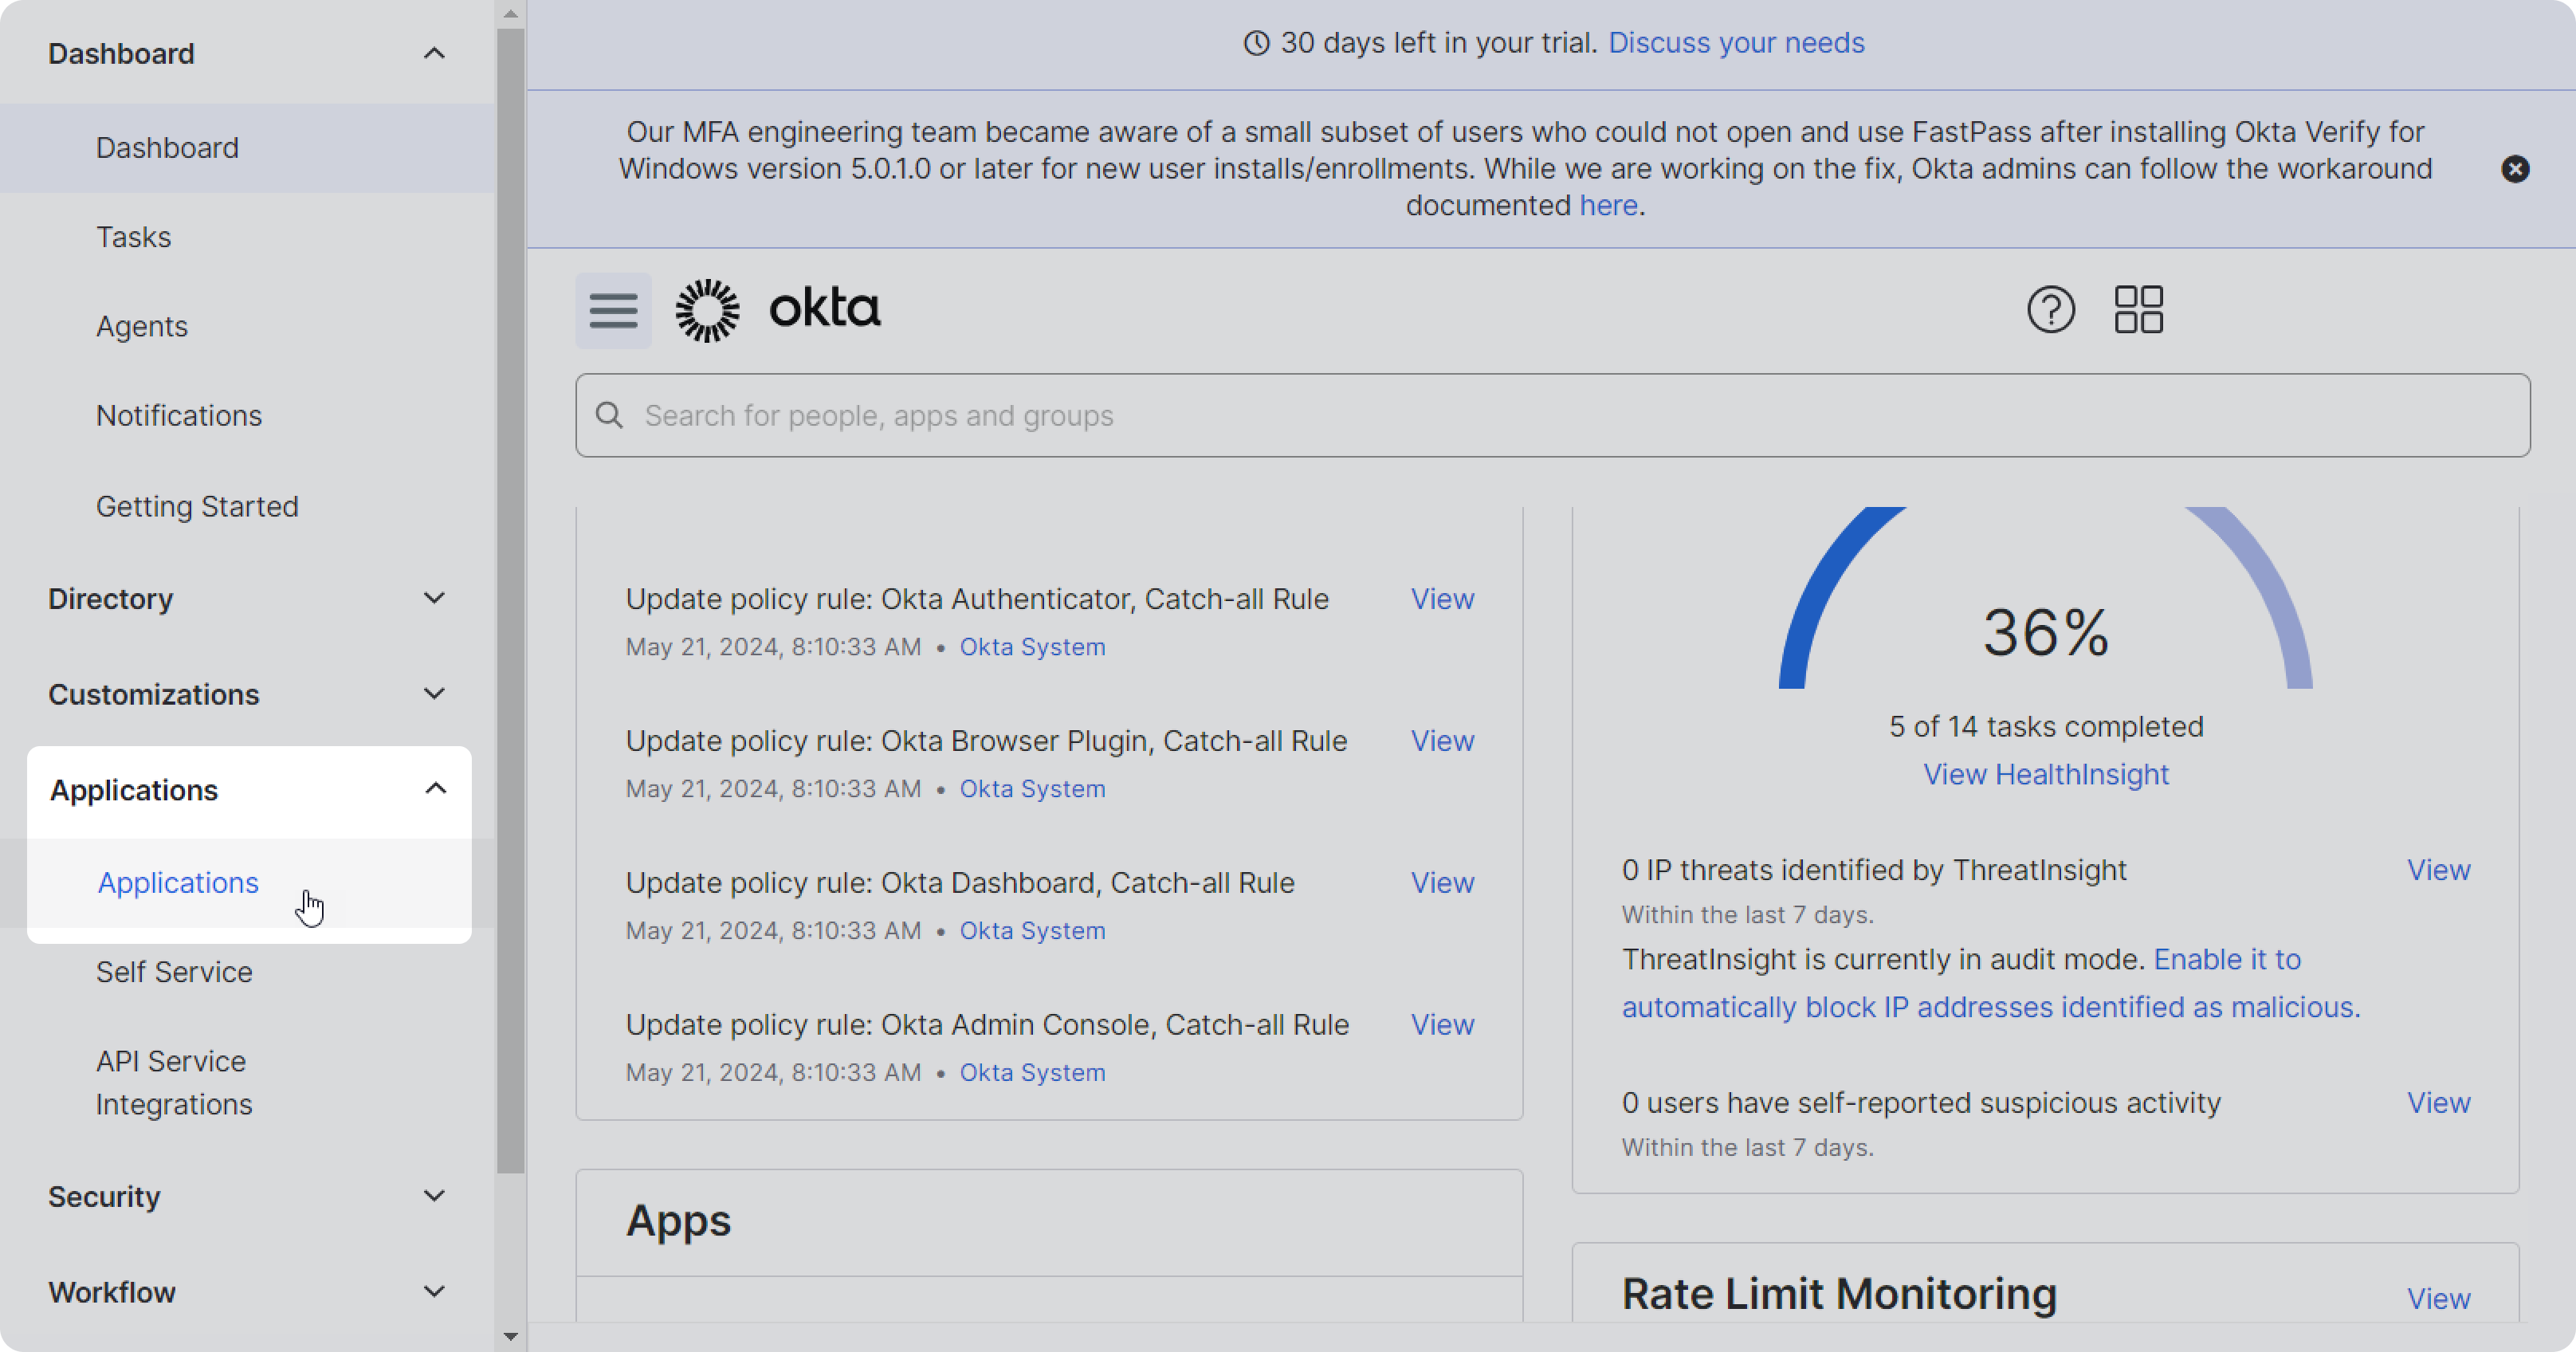Click the trial clock icon

pos(1256,43)
